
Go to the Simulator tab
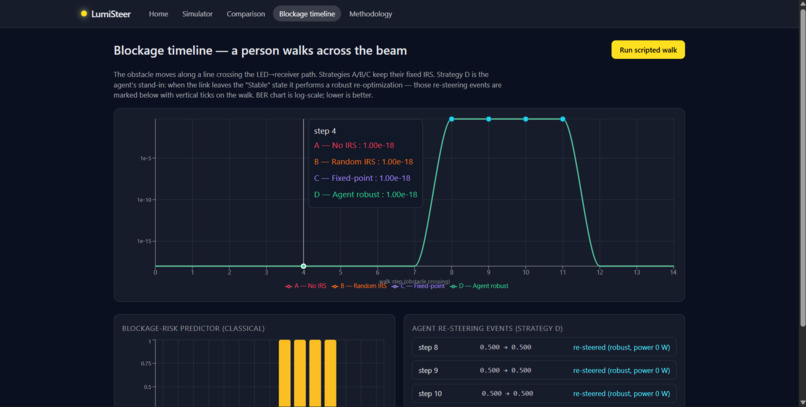coord(197,14)
